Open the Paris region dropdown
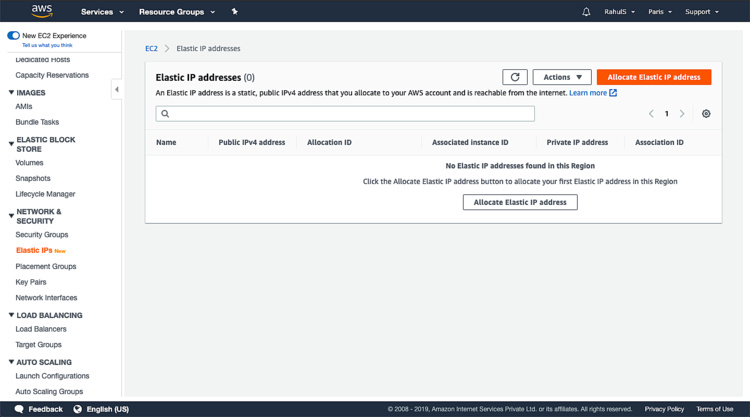The height and width of the screenshot is (417, 750). tap(660, 12)
